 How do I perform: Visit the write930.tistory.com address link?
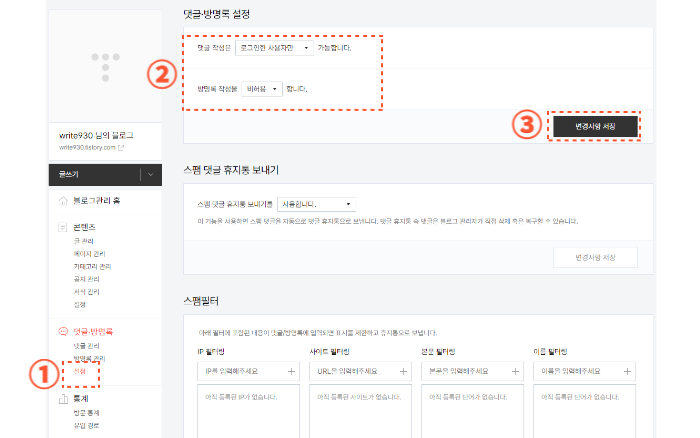(88, 147)
